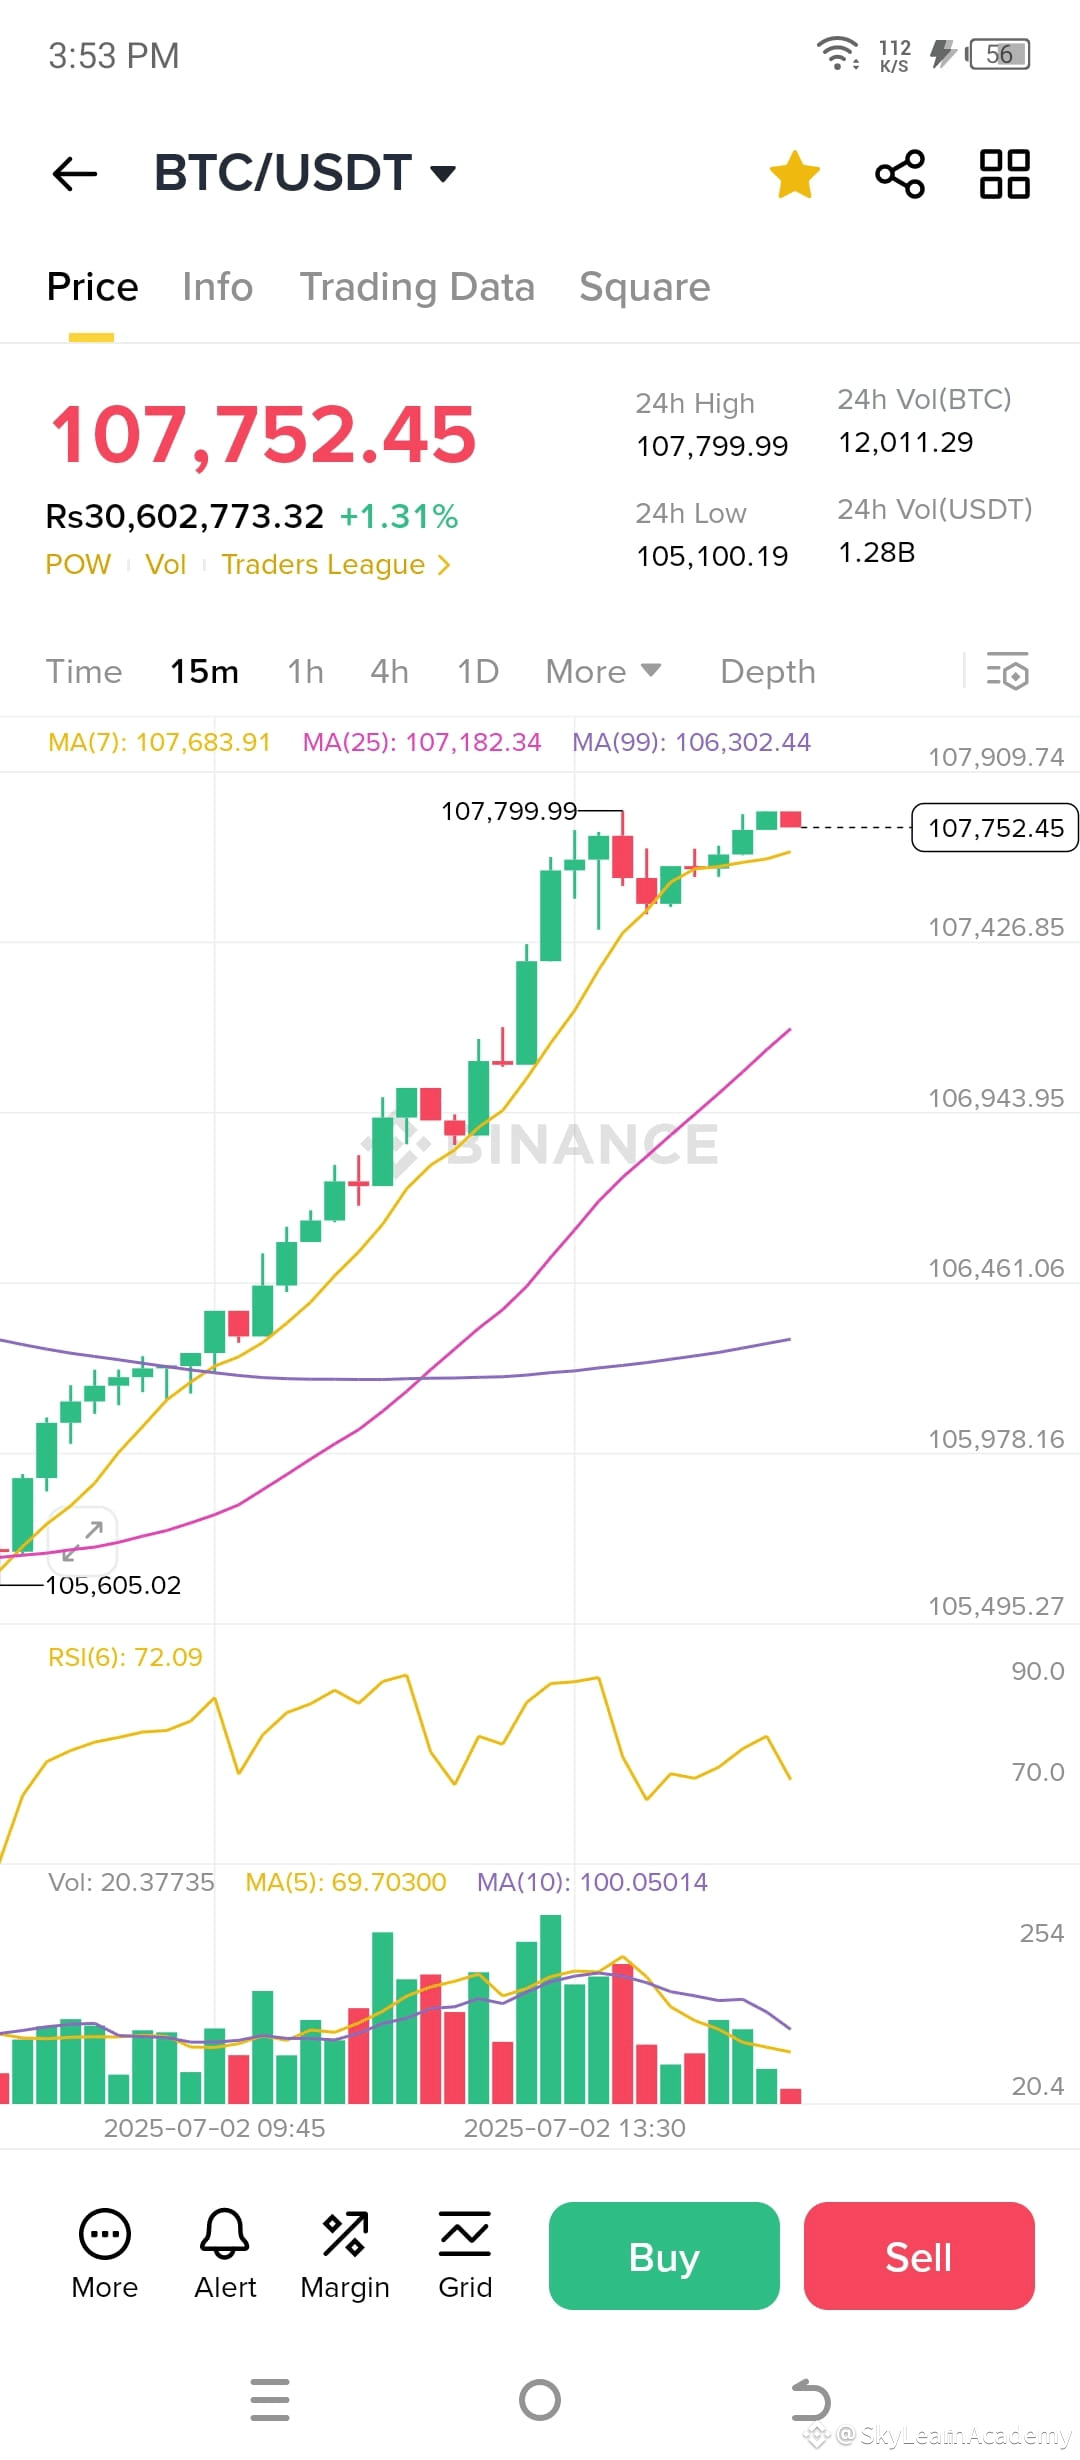Tap 24h Vol(USDT) value 1.28B

[x=877, y=552]
